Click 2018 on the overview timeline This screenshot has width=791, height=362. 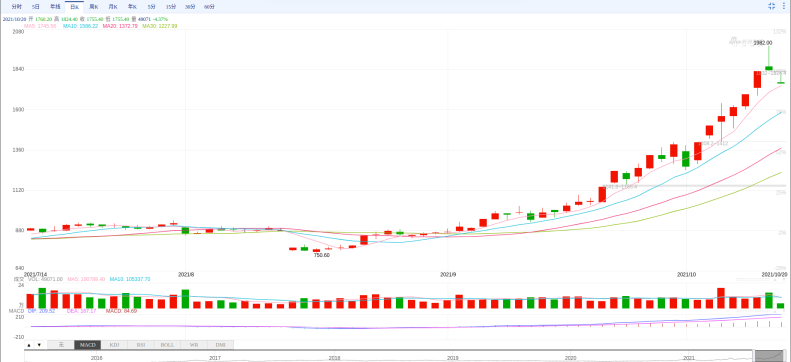point(334,358)
